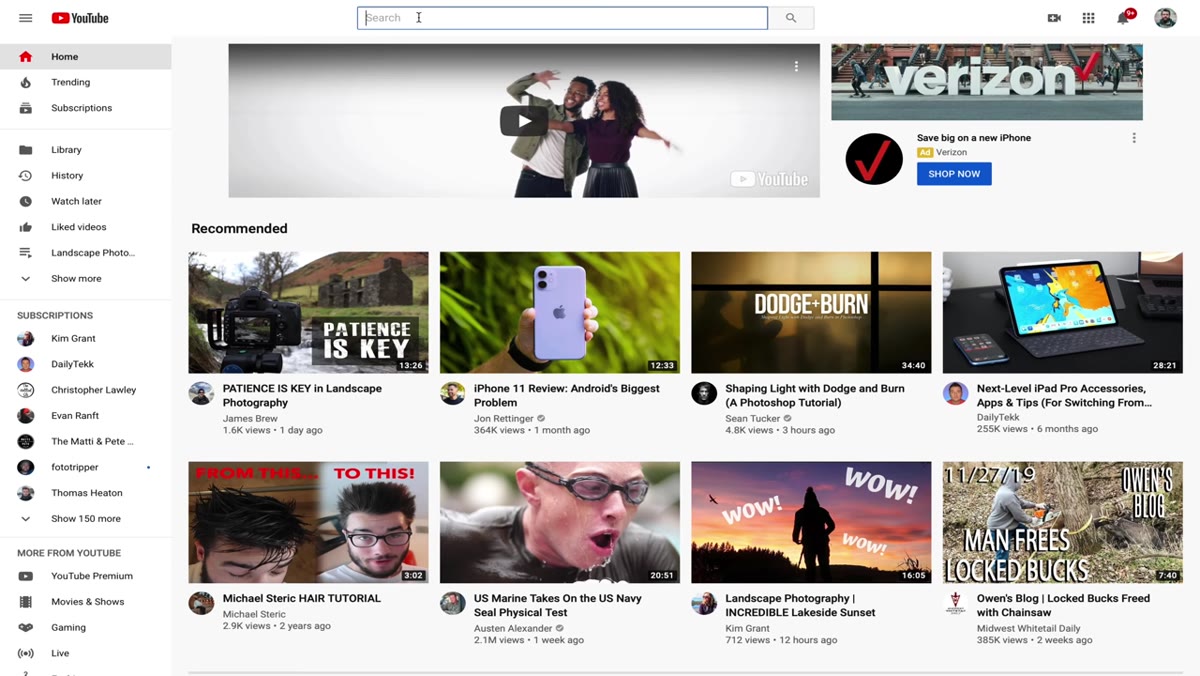The image size is (1200, 676).
Task: Go to Home in sidebar
Action: pos(86,57)
